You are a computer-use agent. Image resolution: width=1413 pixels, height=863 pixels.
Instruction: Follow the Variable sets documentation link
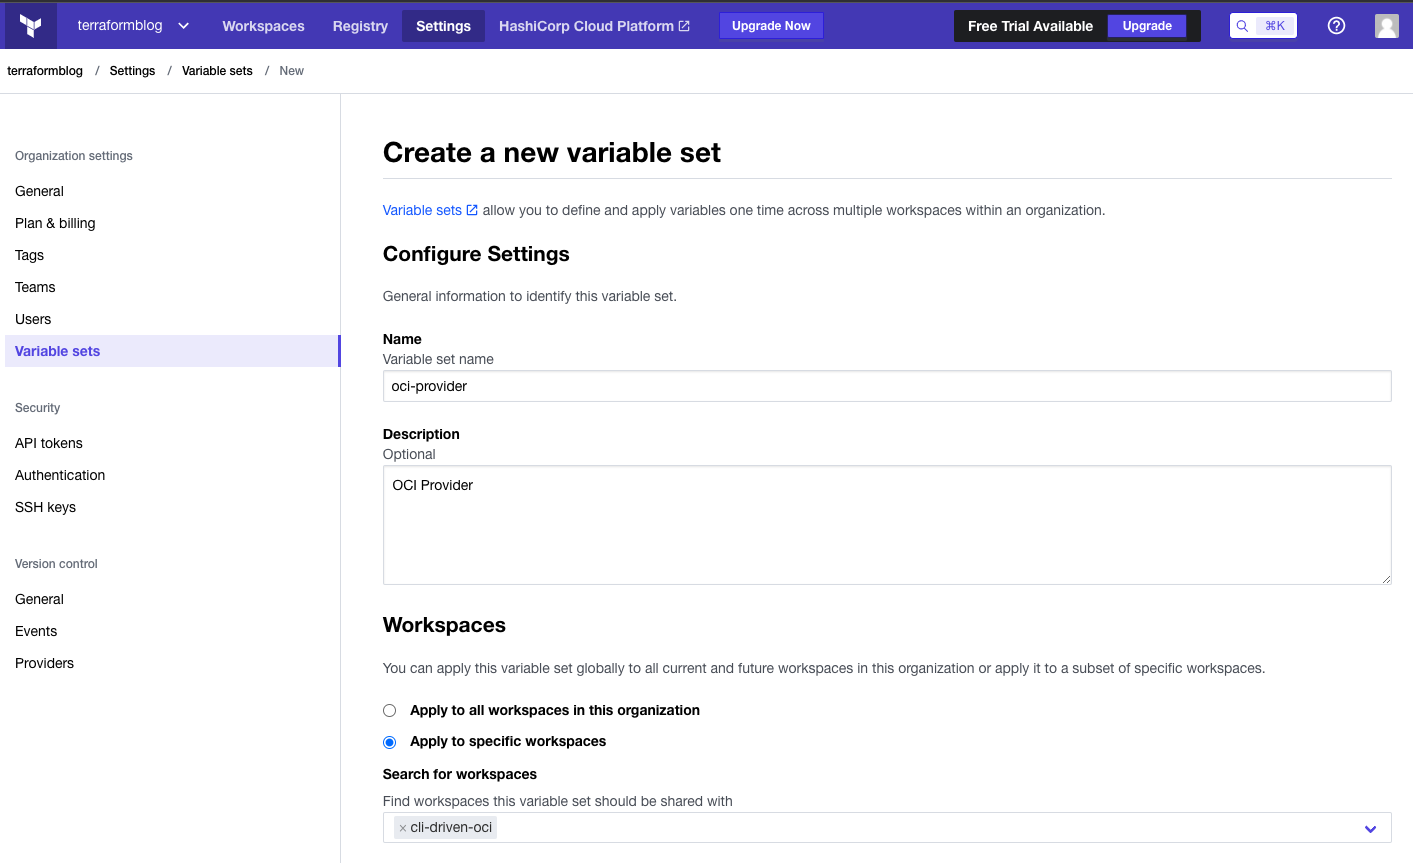tap(422, 210)
